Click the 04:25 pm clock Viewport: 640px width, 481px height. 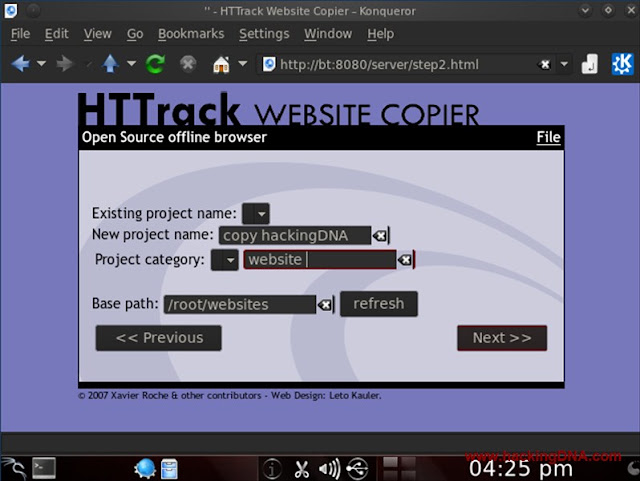(521, 468)
